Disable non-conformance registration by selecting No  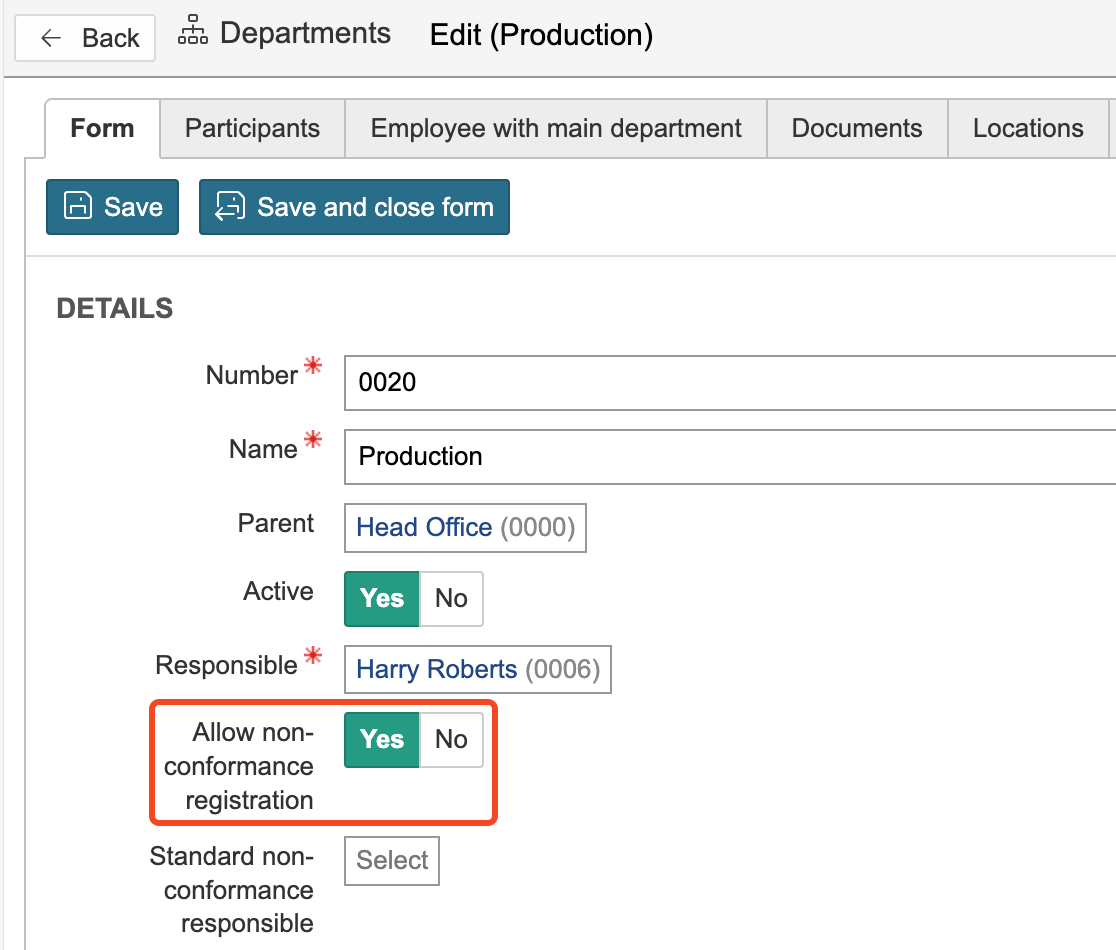(451, 739)
